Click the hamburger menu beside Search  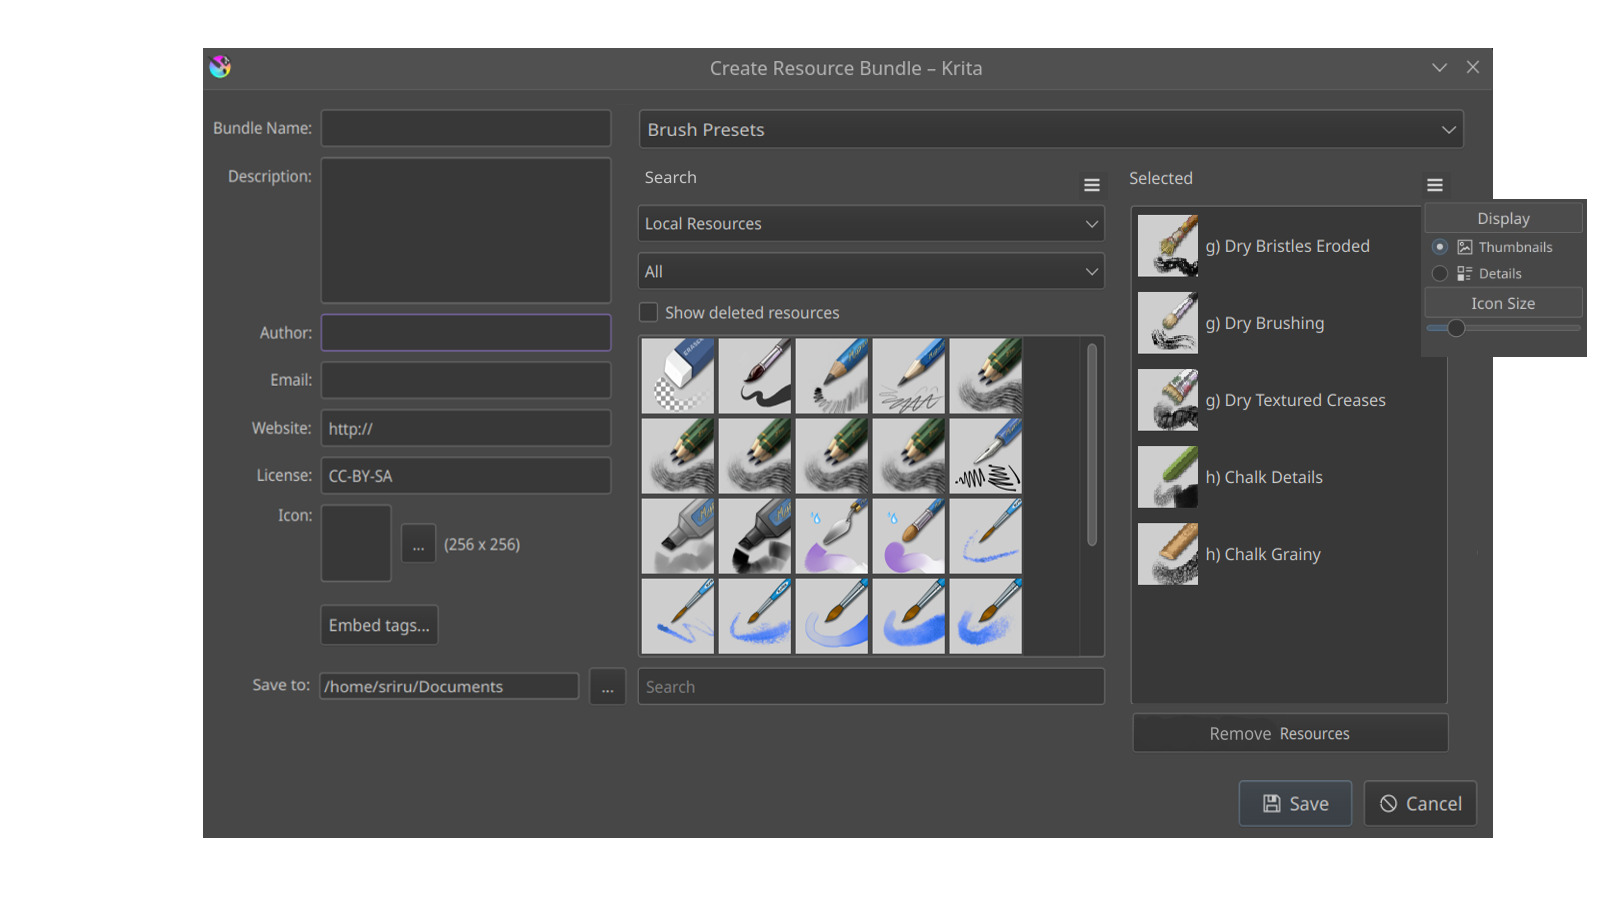coord(1091,185)
